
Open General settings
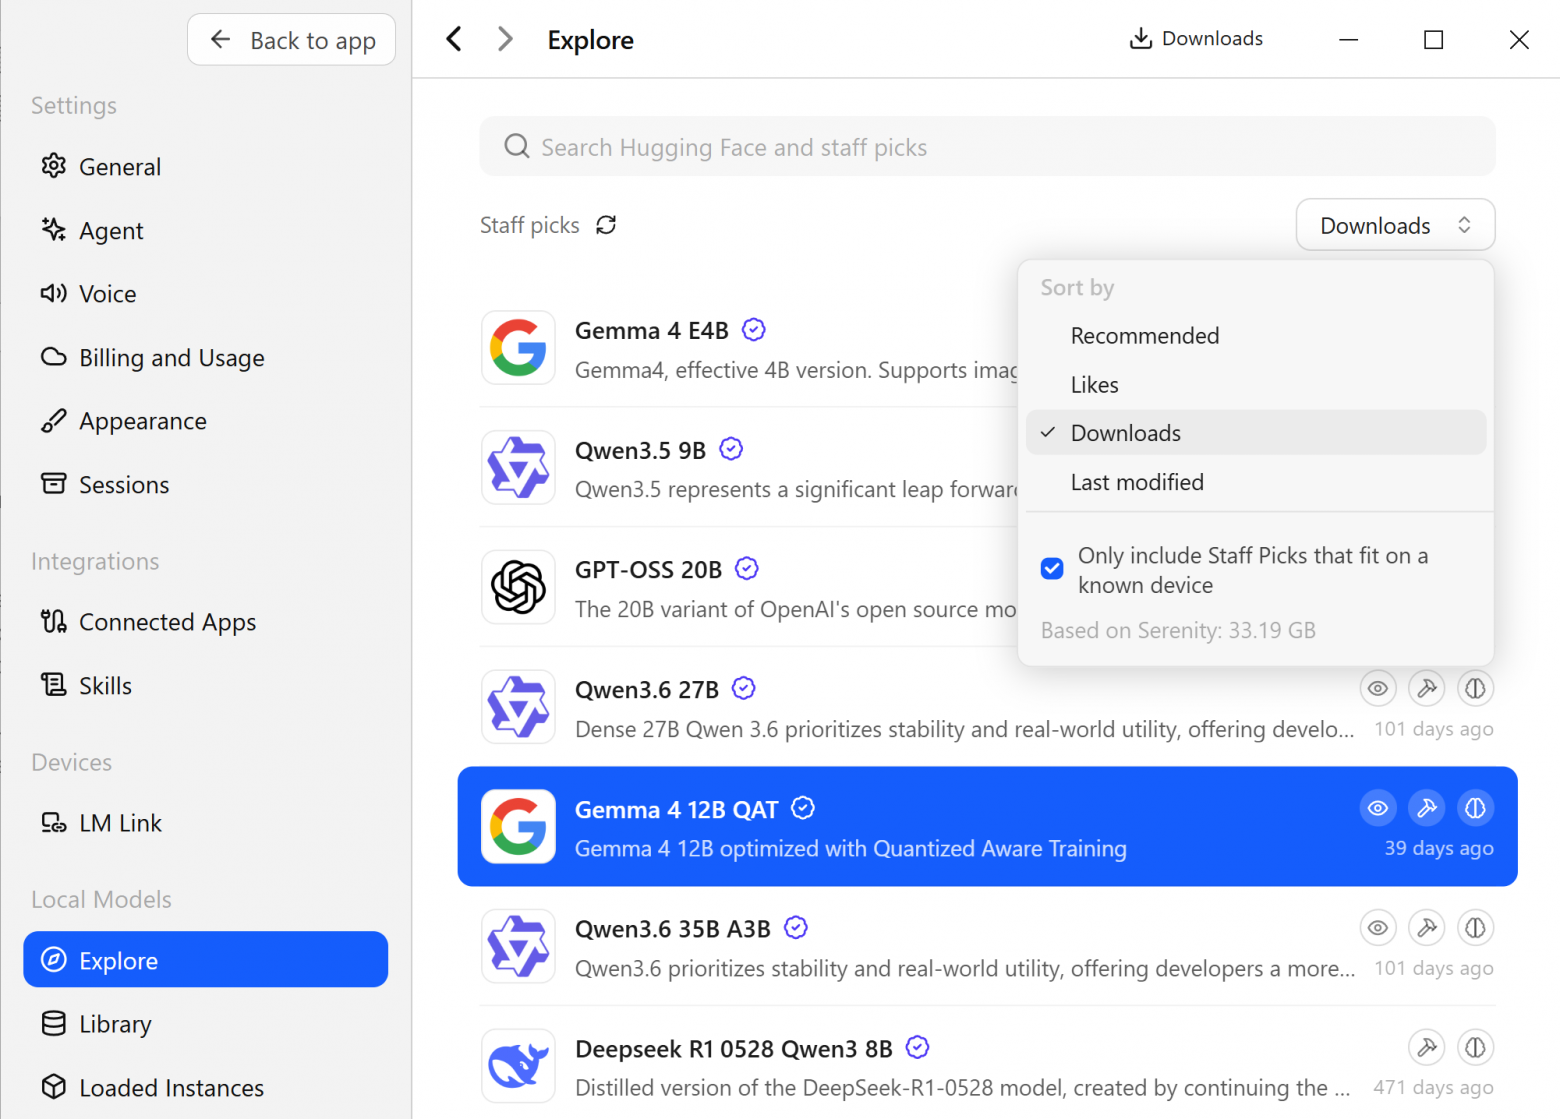point(206,167)
